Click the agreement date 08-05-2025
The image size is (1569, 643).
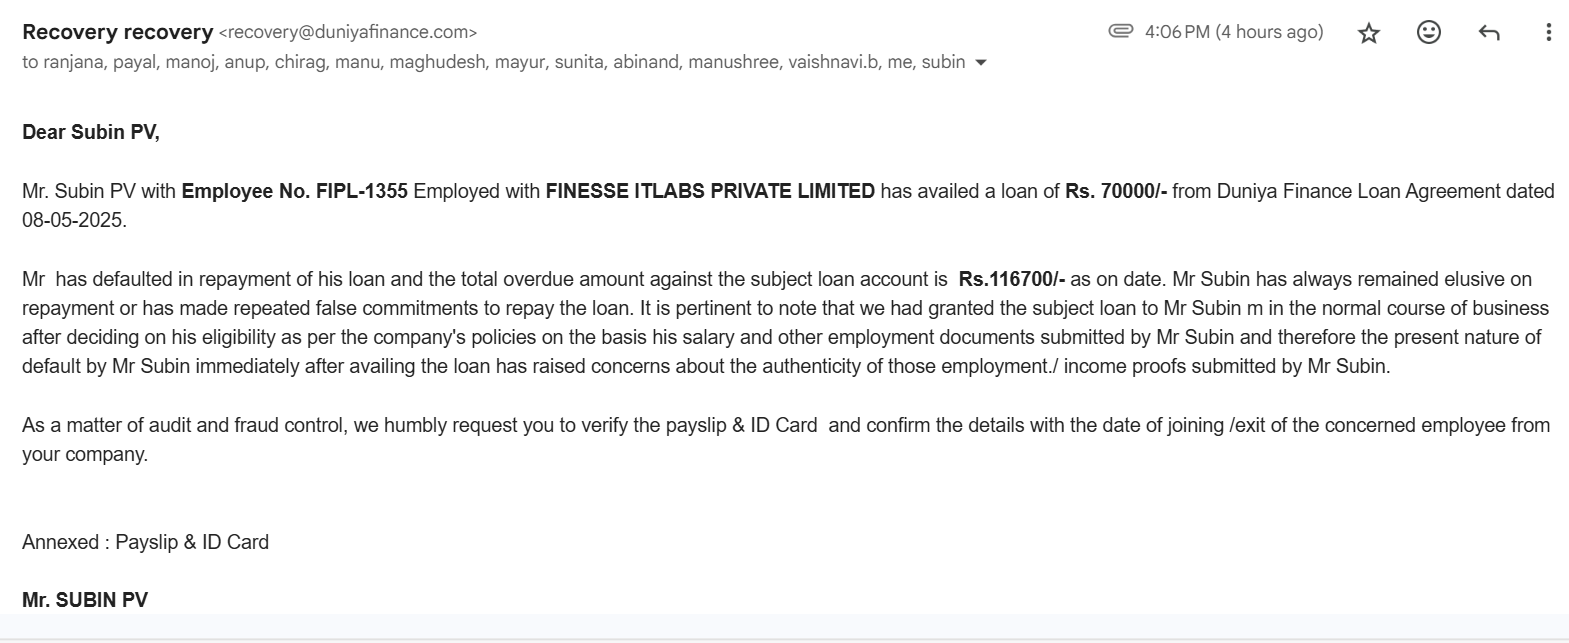(x=74, y=220)
